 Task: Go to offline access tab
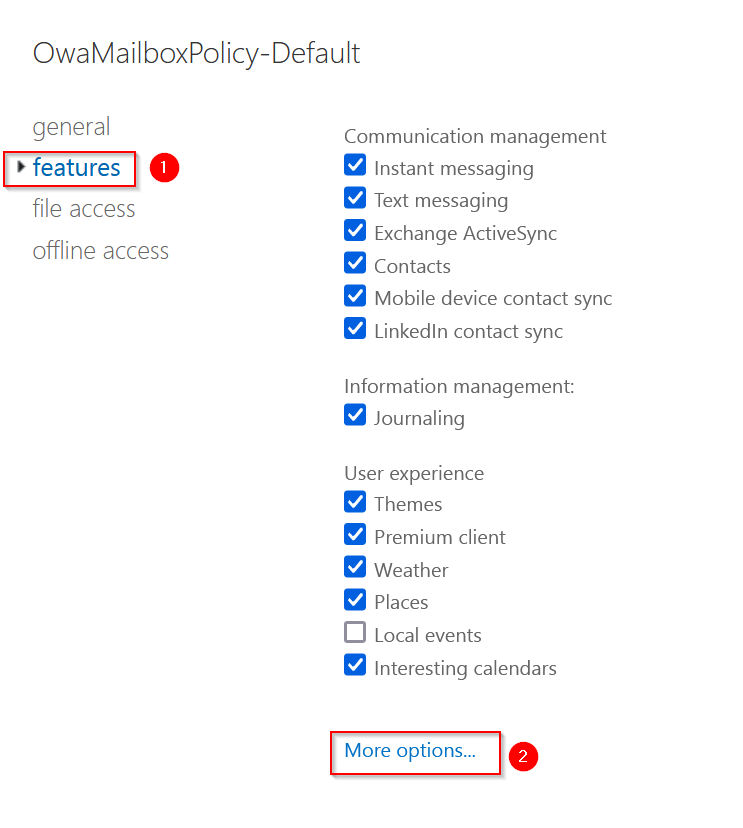[100, 250]
